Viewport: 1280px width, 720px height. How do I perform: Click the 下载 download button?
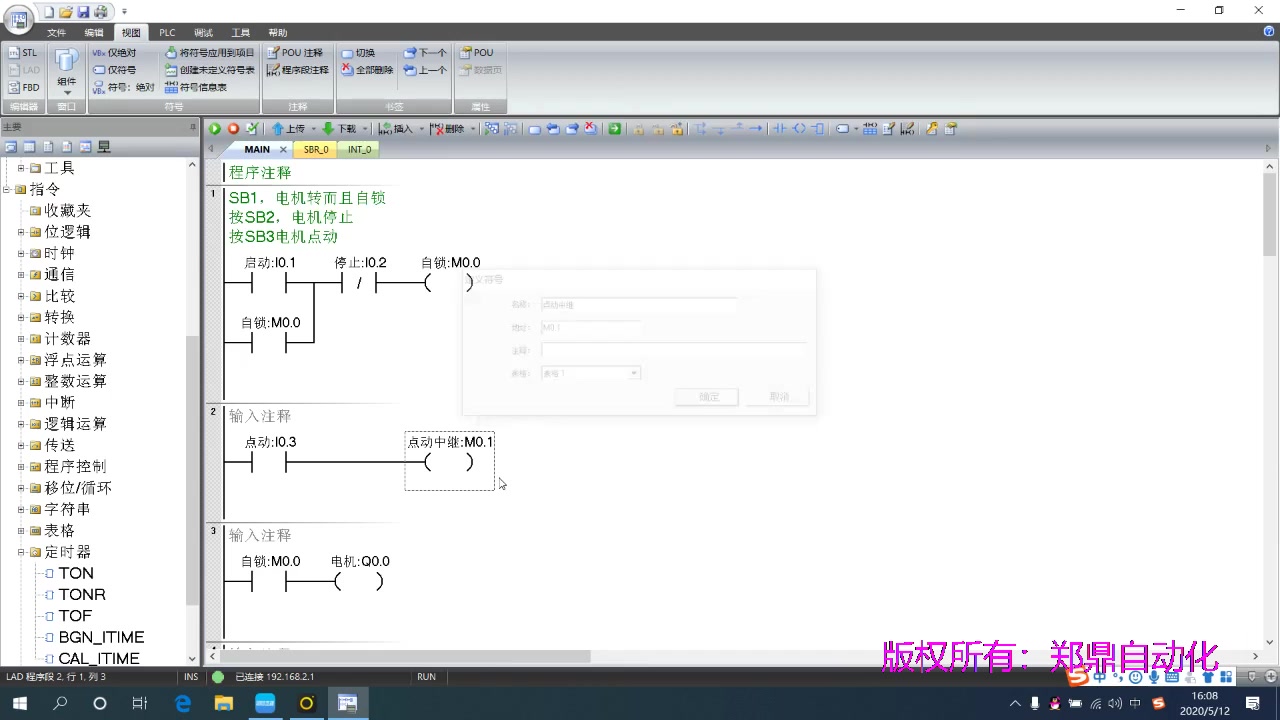click(x=340, y=129)
